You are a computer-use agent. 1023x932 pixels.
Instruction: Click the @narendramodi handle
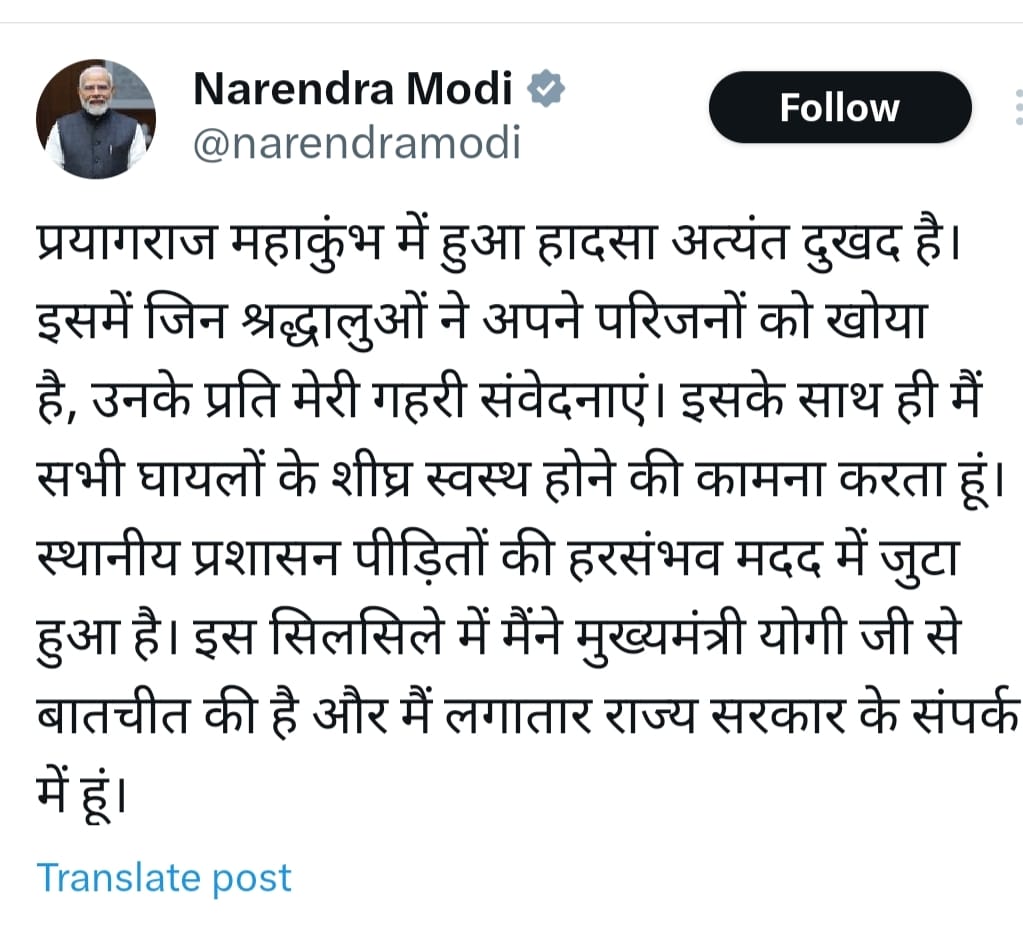[x=355, y=143]
